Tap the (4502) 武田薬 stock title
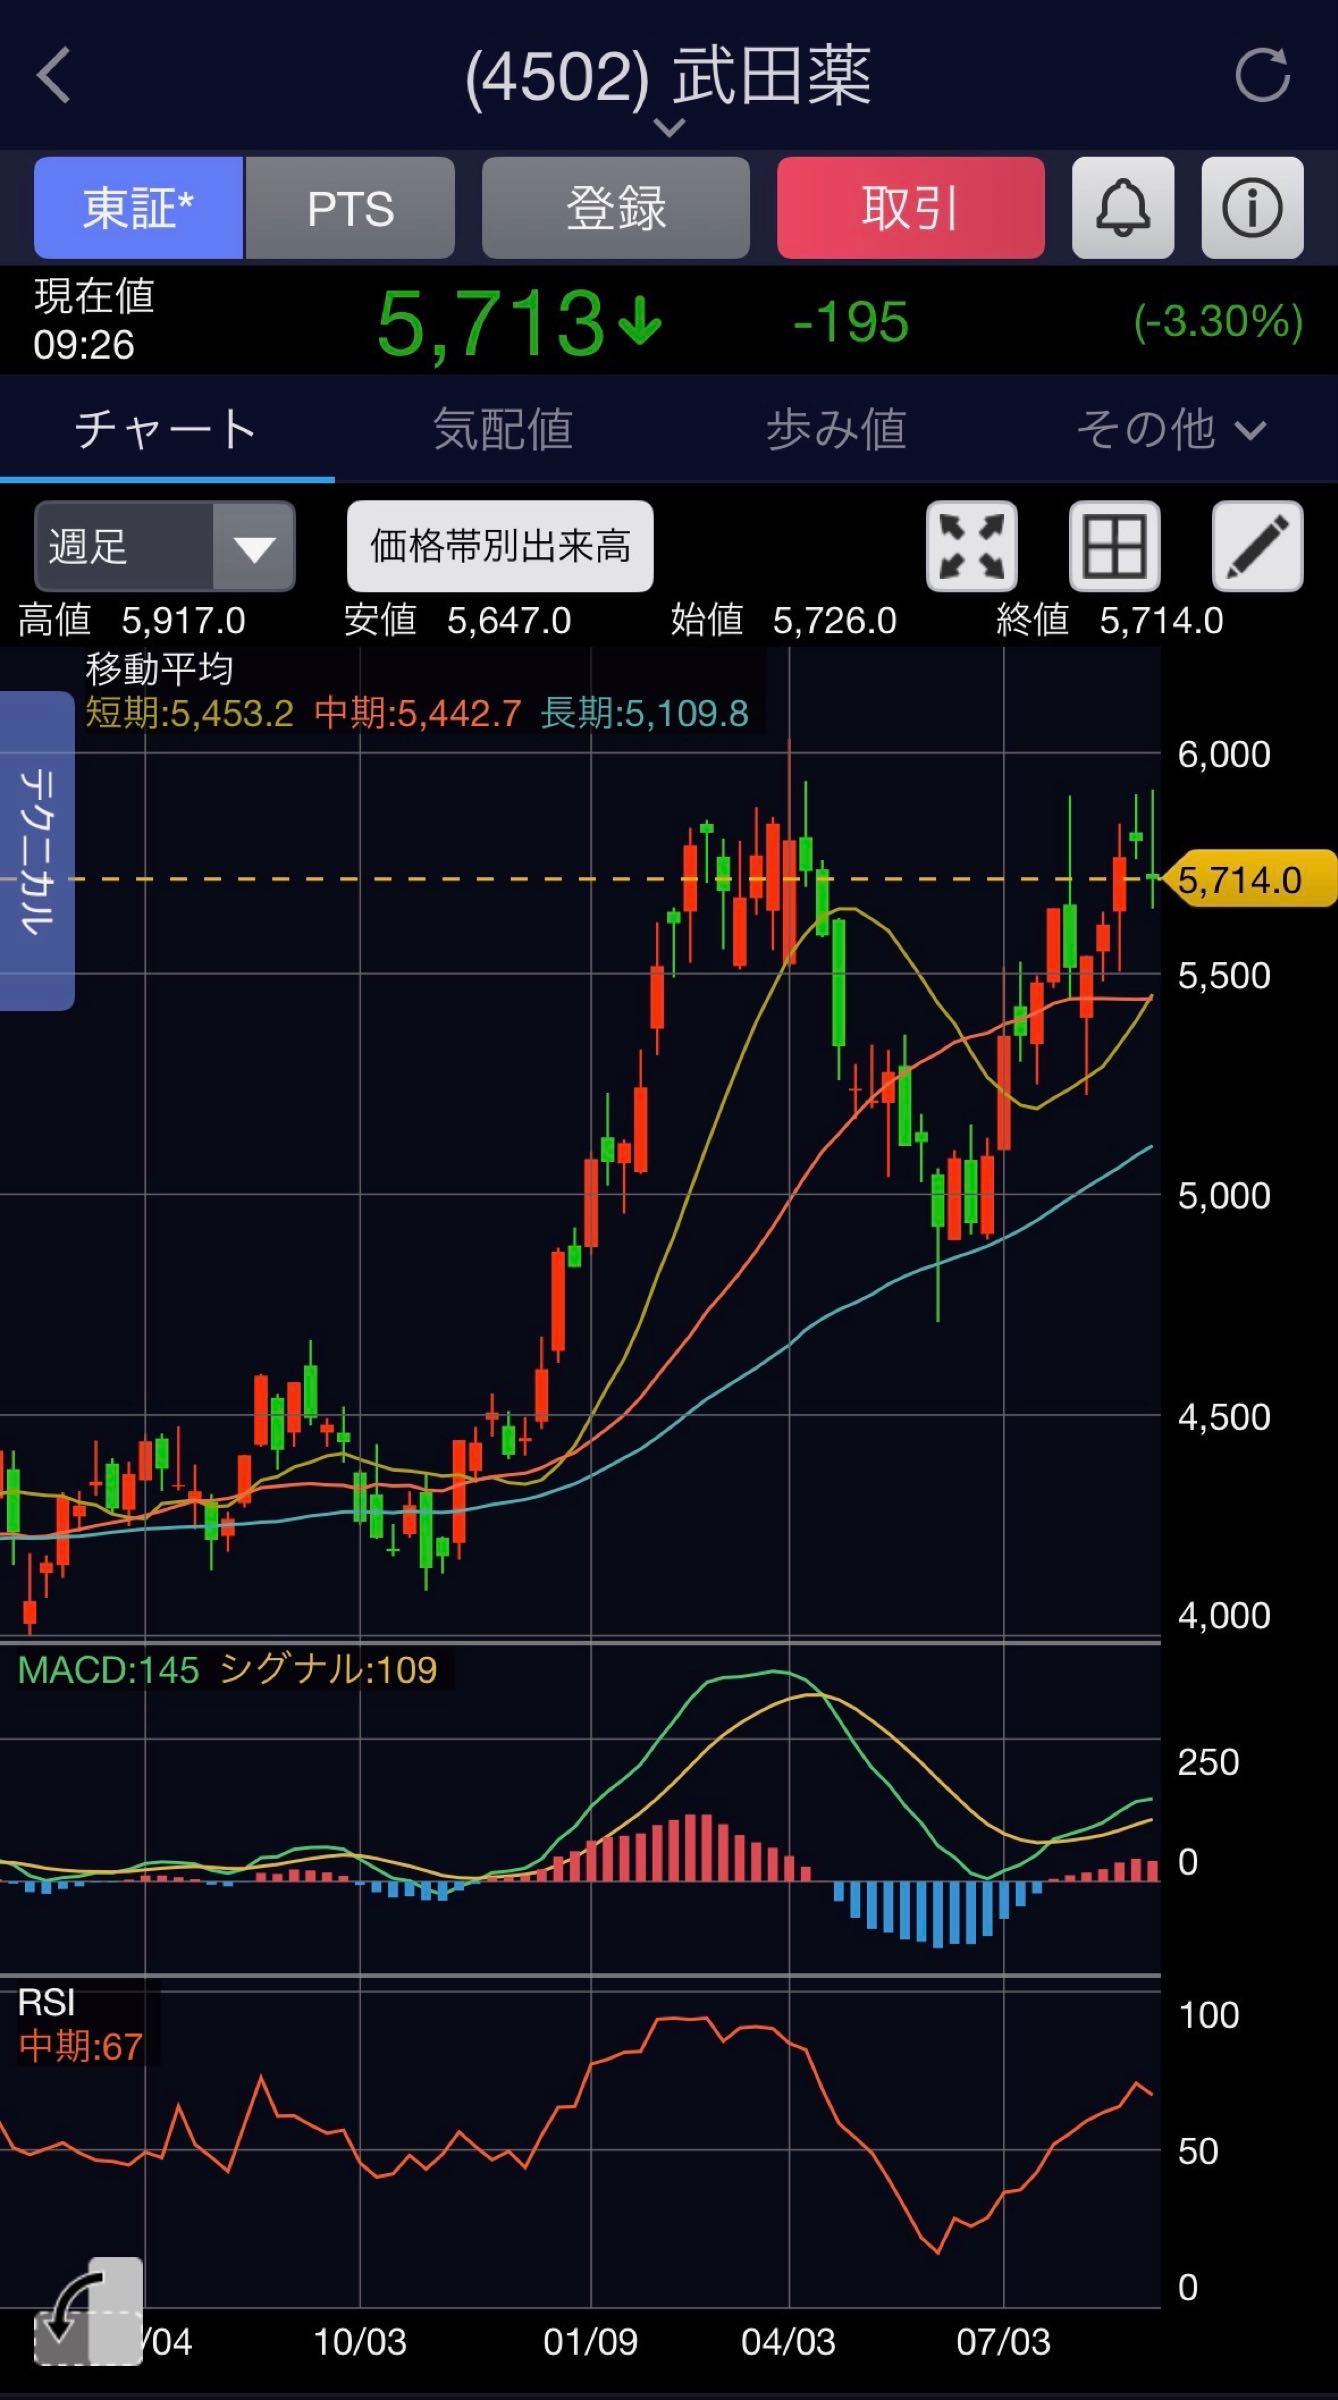 [669, 77]
